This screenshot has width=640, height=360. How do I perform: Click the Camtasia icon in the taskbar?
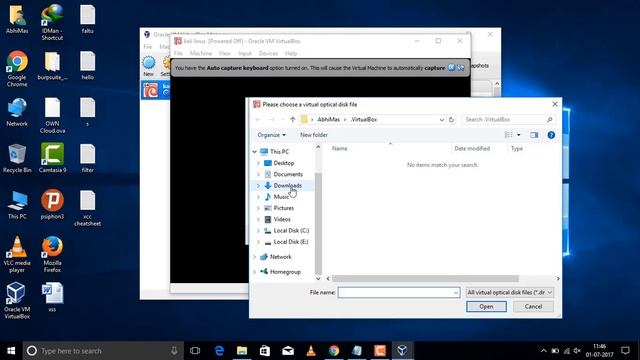coord(380,351)
